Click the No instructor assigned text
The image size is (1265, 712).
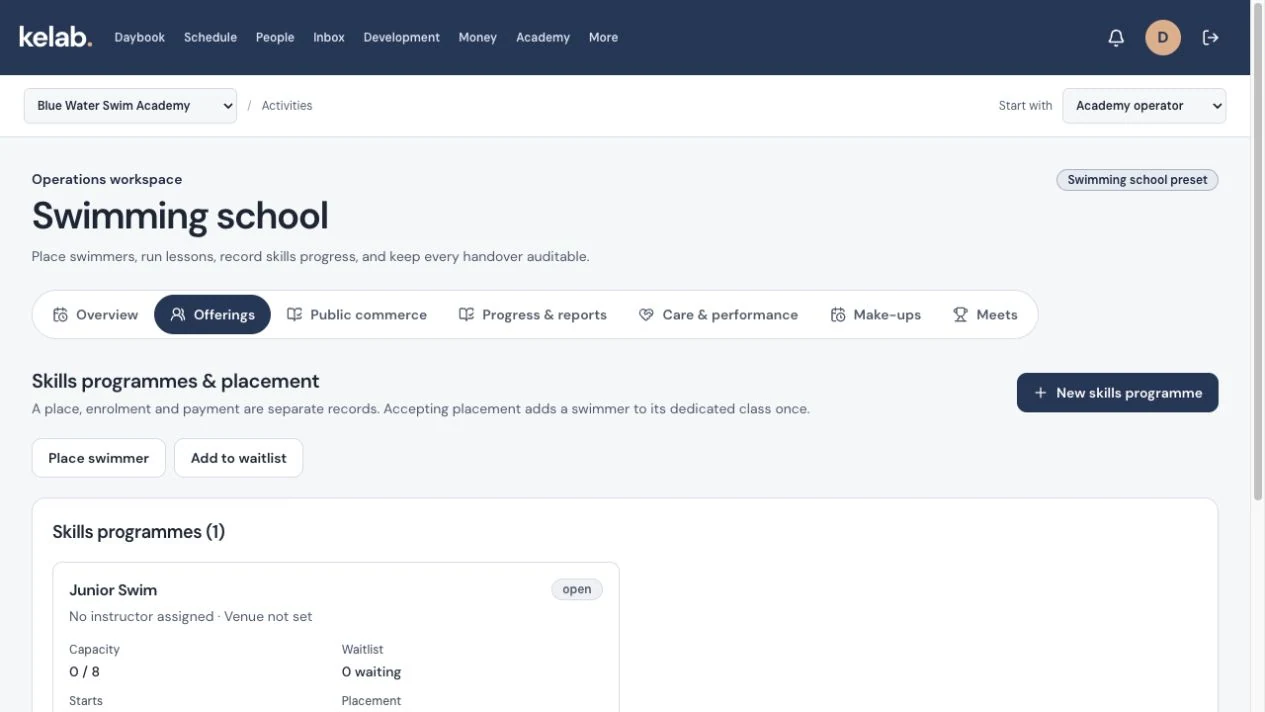coord(141,617)
